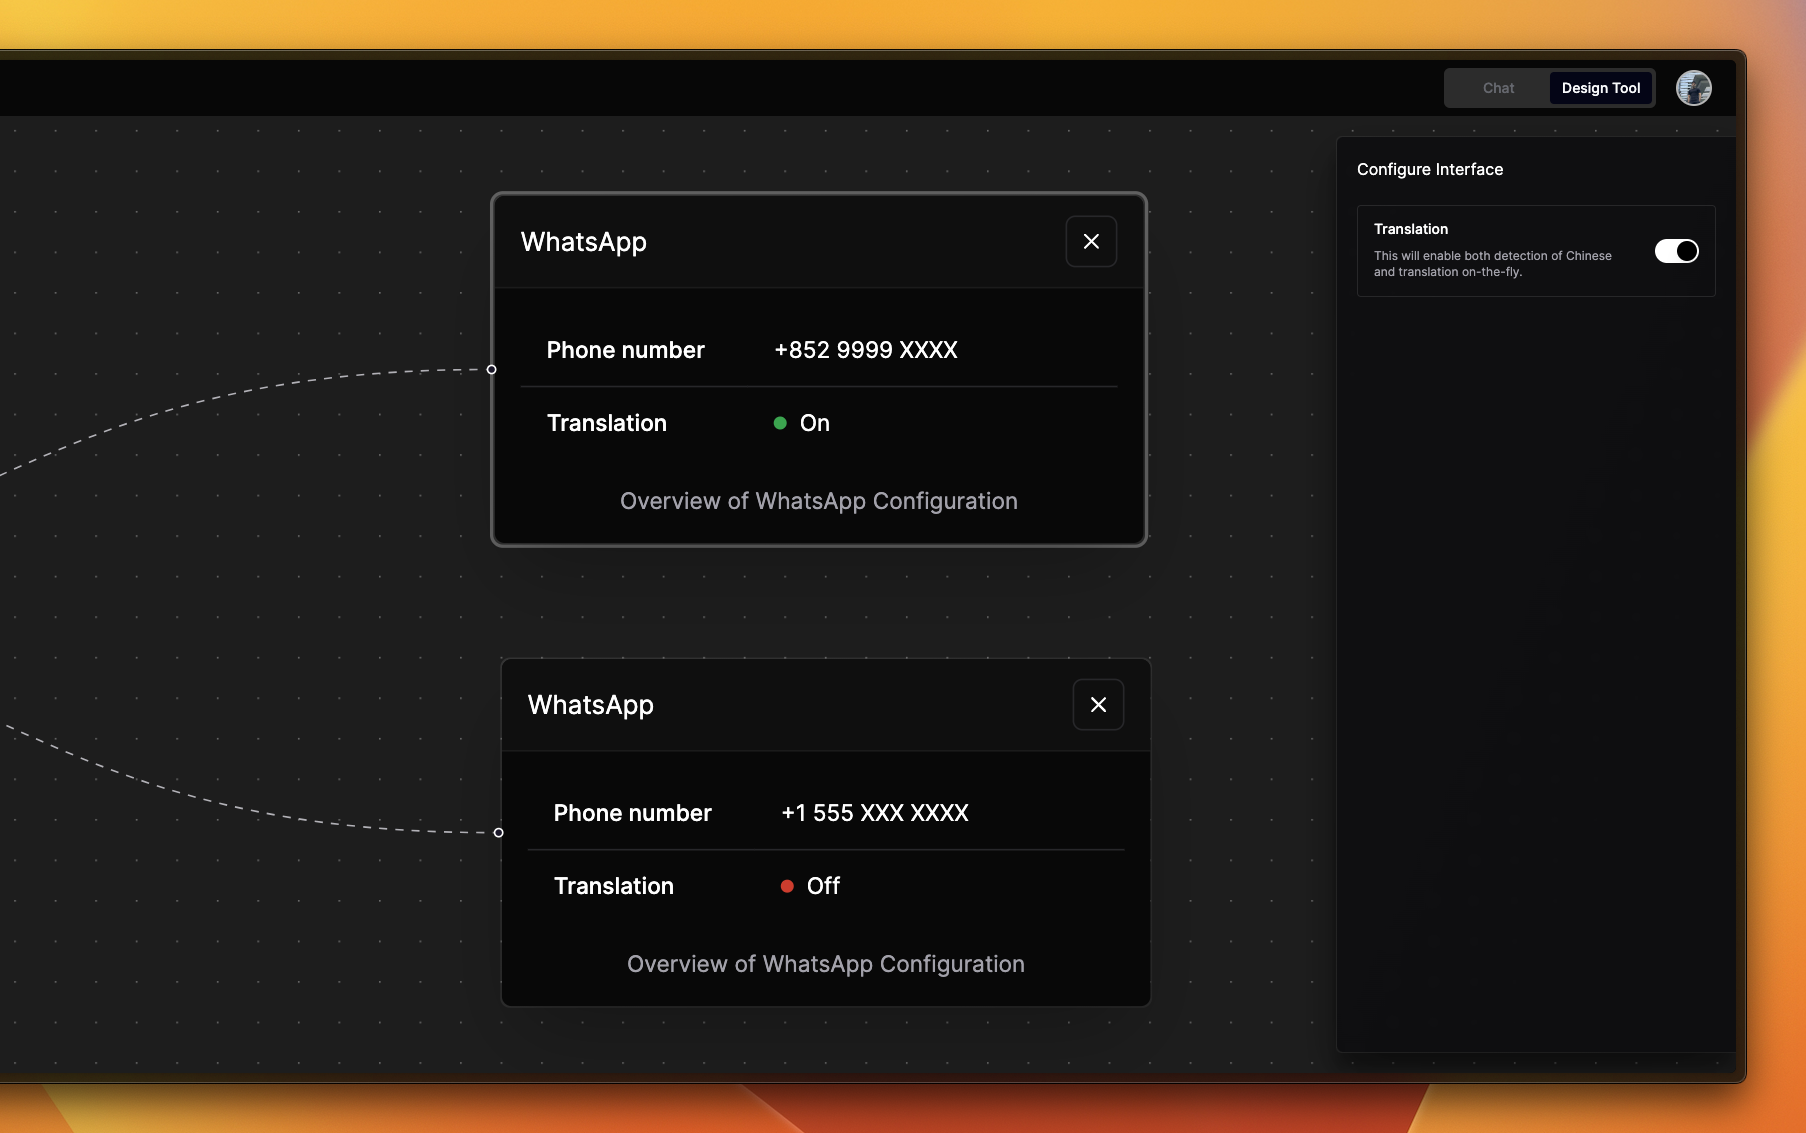Click Overview of WhatsApp Configuration in lower card
This screenshot has height=1133, width=1806.
(x=826, y=964)
